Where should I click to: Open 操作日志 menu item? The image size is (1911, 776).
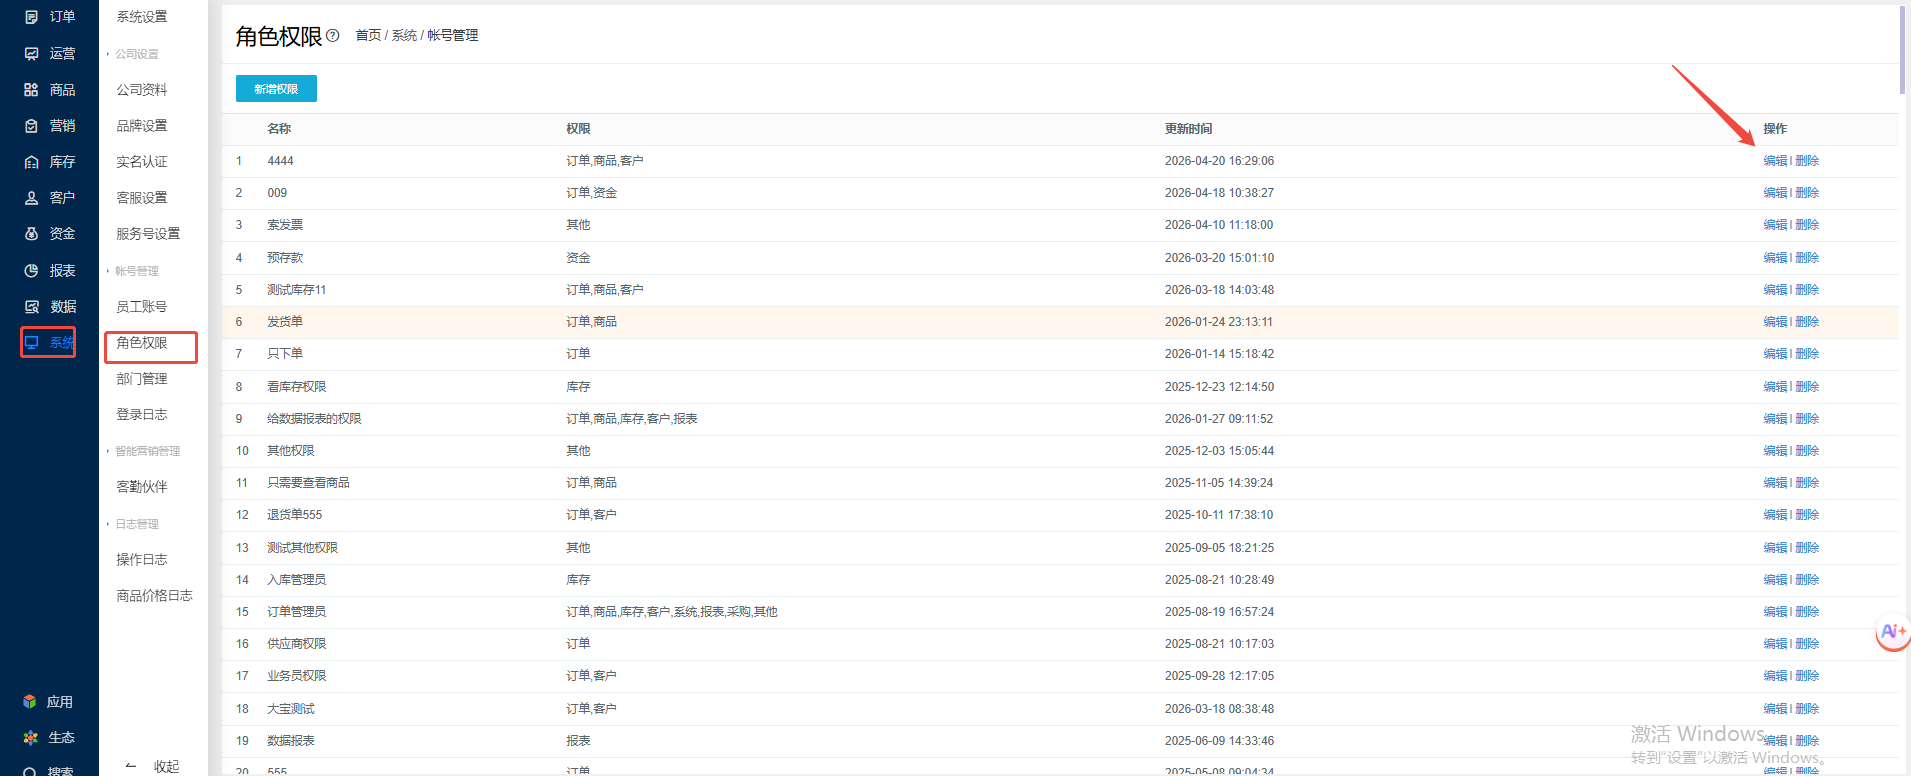(142, 560)
